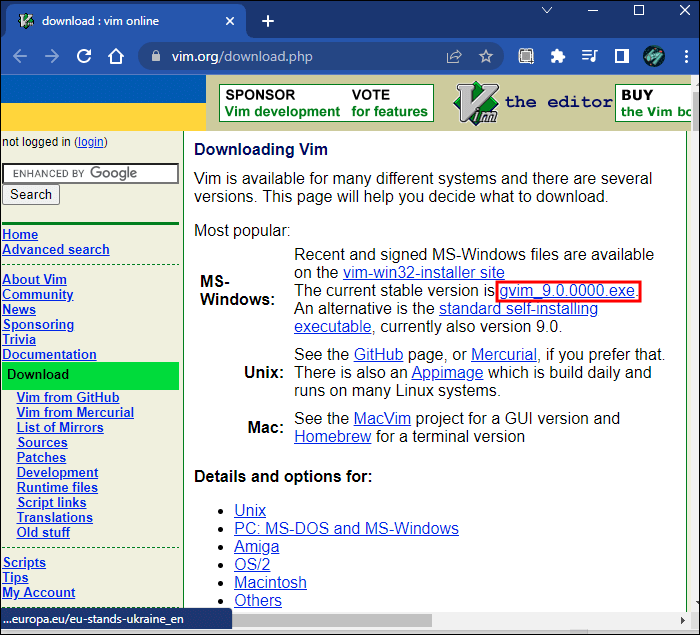Open My Account link

click(38, 593)
